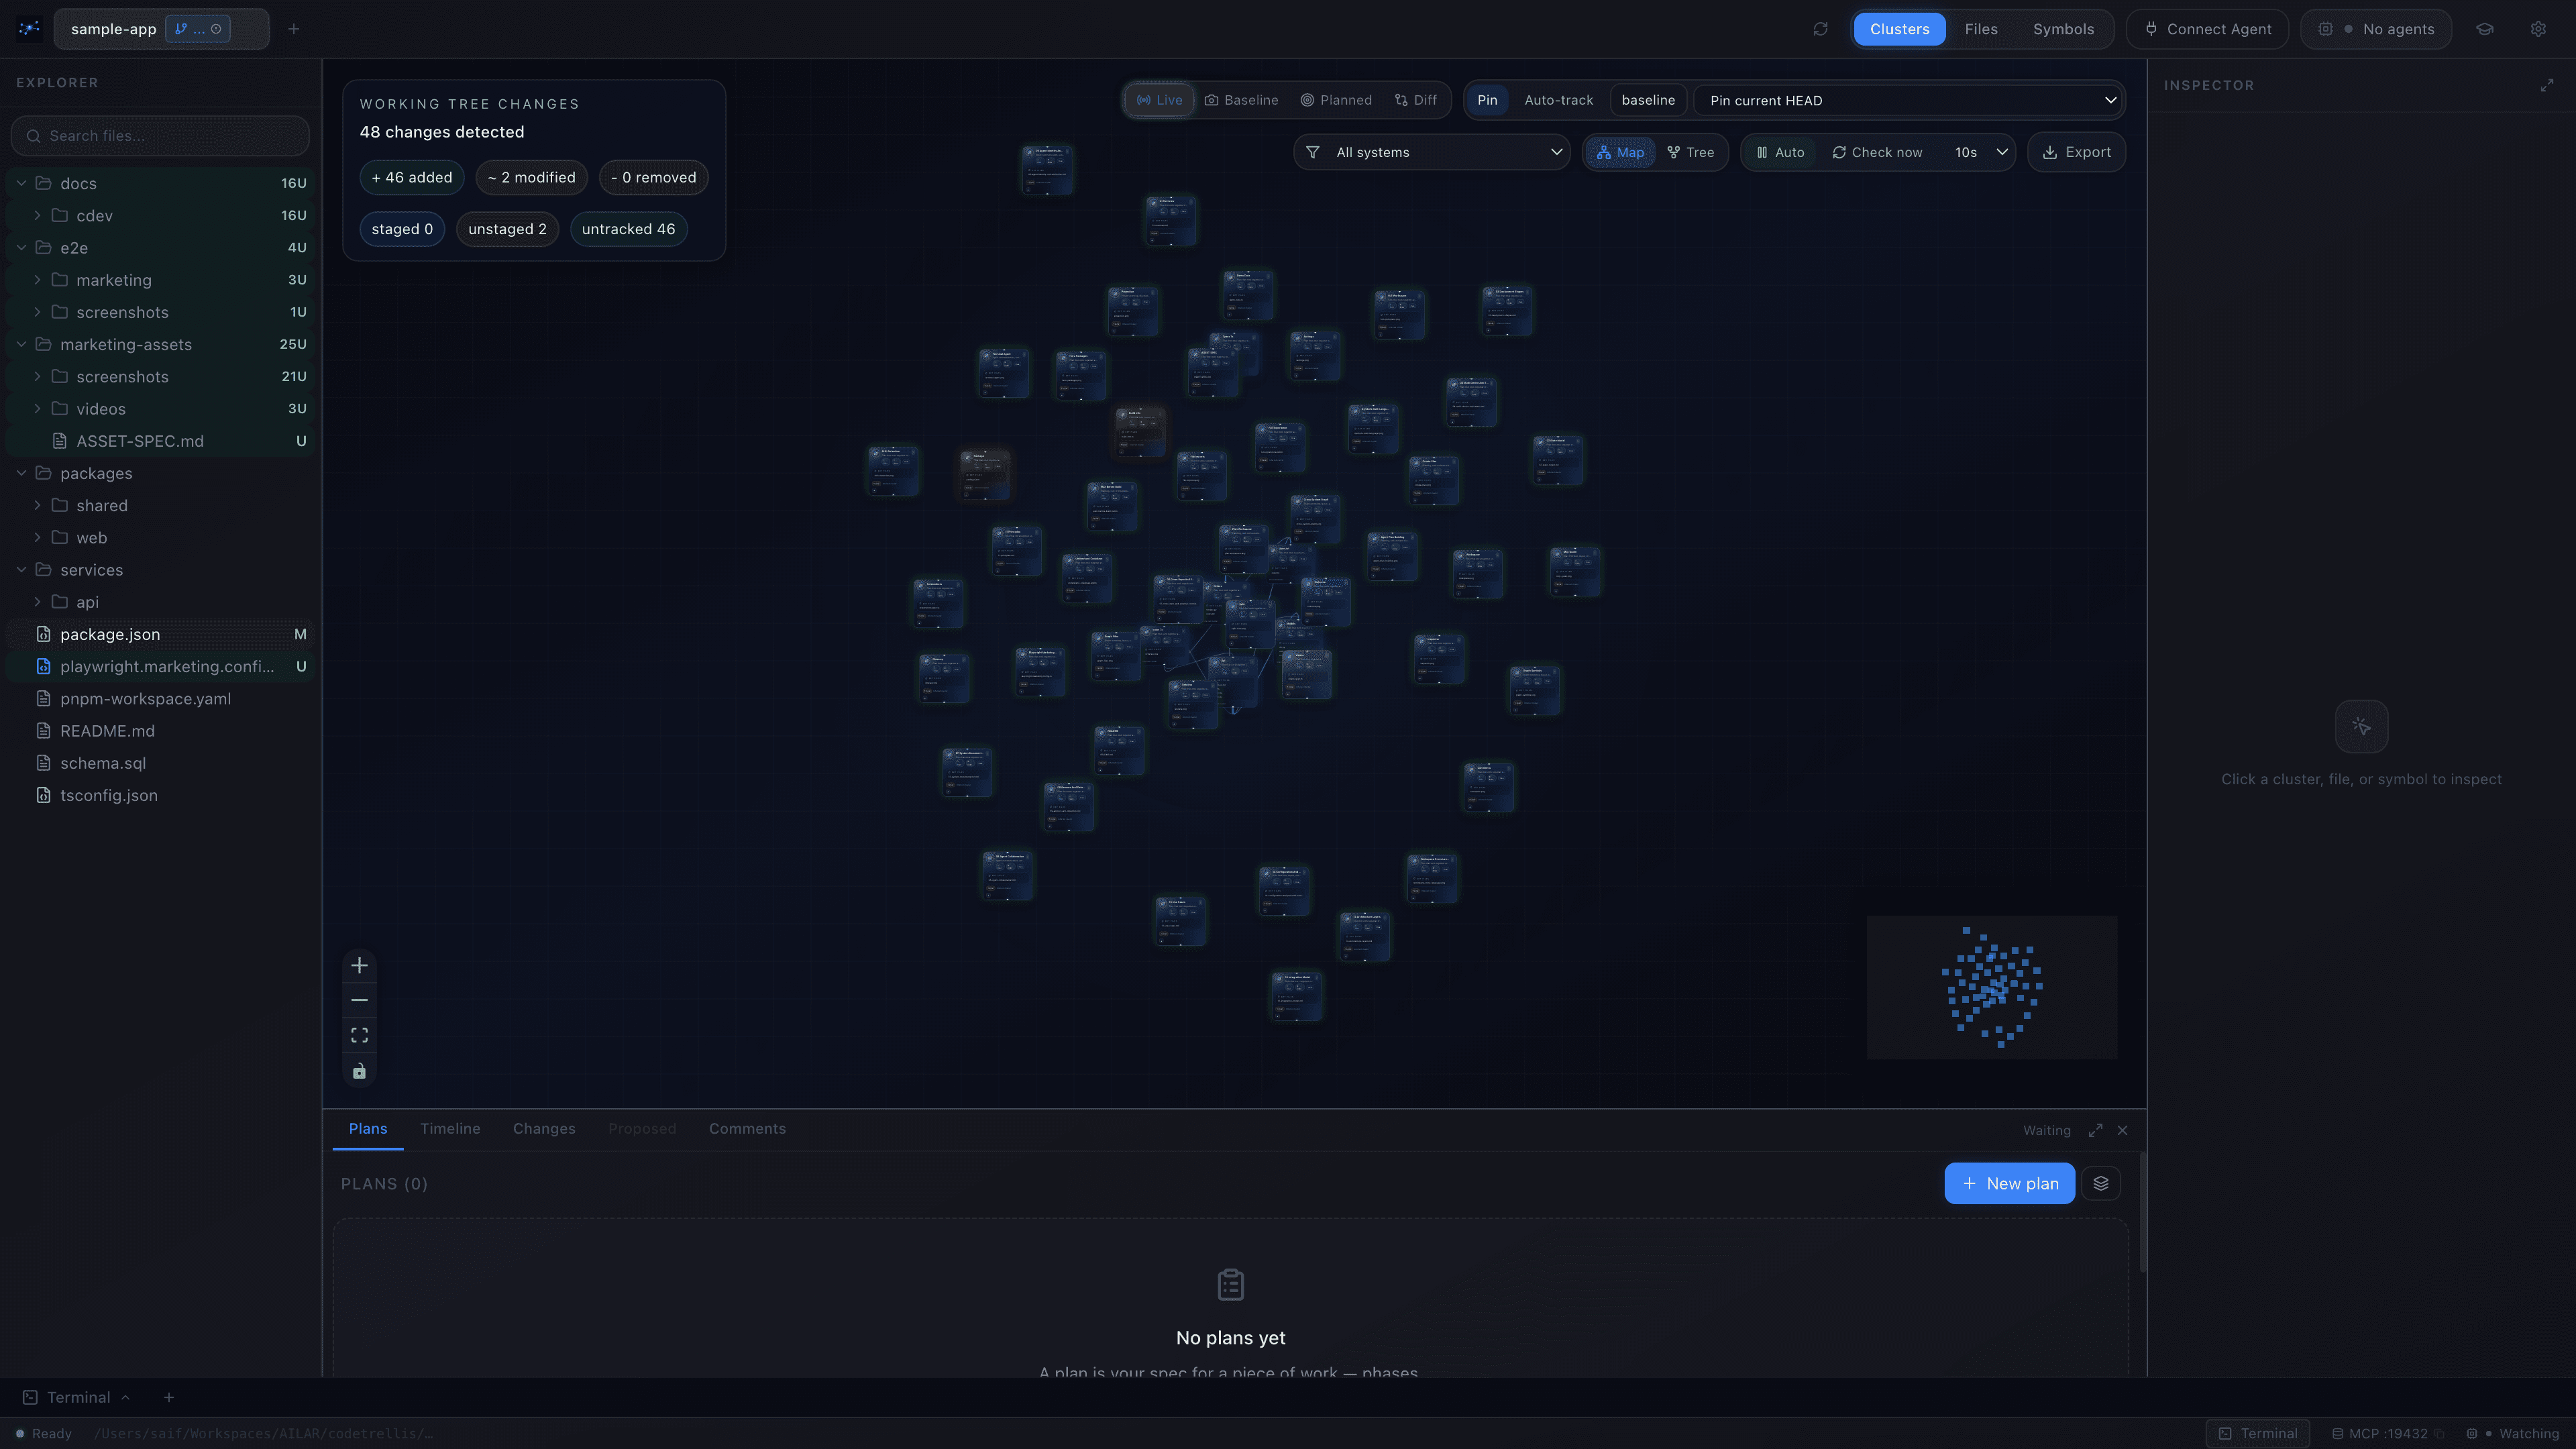
Task: Open the branch indicator on the sample-app tab
Action: (198, 29)
